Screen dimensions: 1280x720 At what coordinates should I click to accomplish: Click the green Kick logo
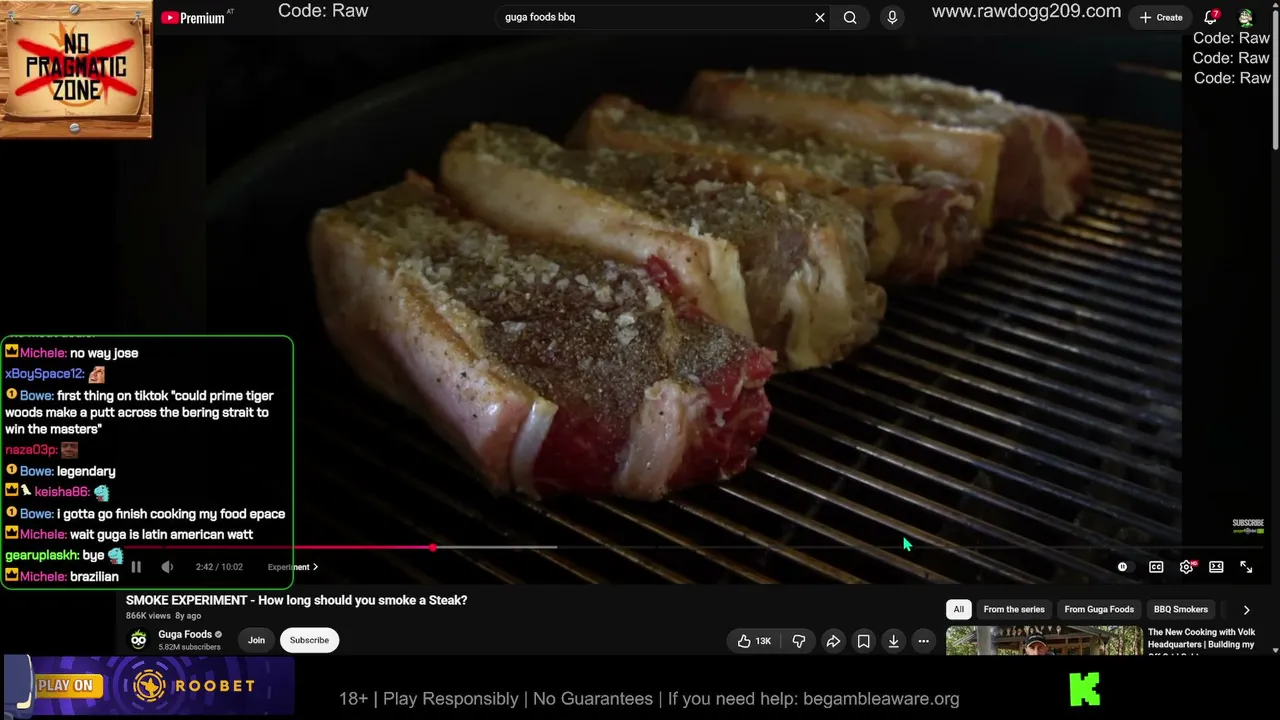[x=1084, y=689]
